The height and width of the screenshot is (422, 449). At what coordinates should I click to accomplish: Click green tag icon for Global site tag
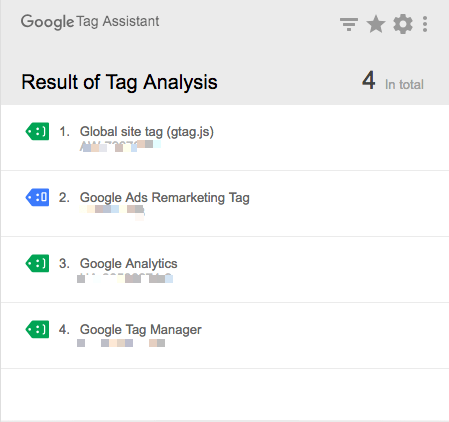point(37,131)
